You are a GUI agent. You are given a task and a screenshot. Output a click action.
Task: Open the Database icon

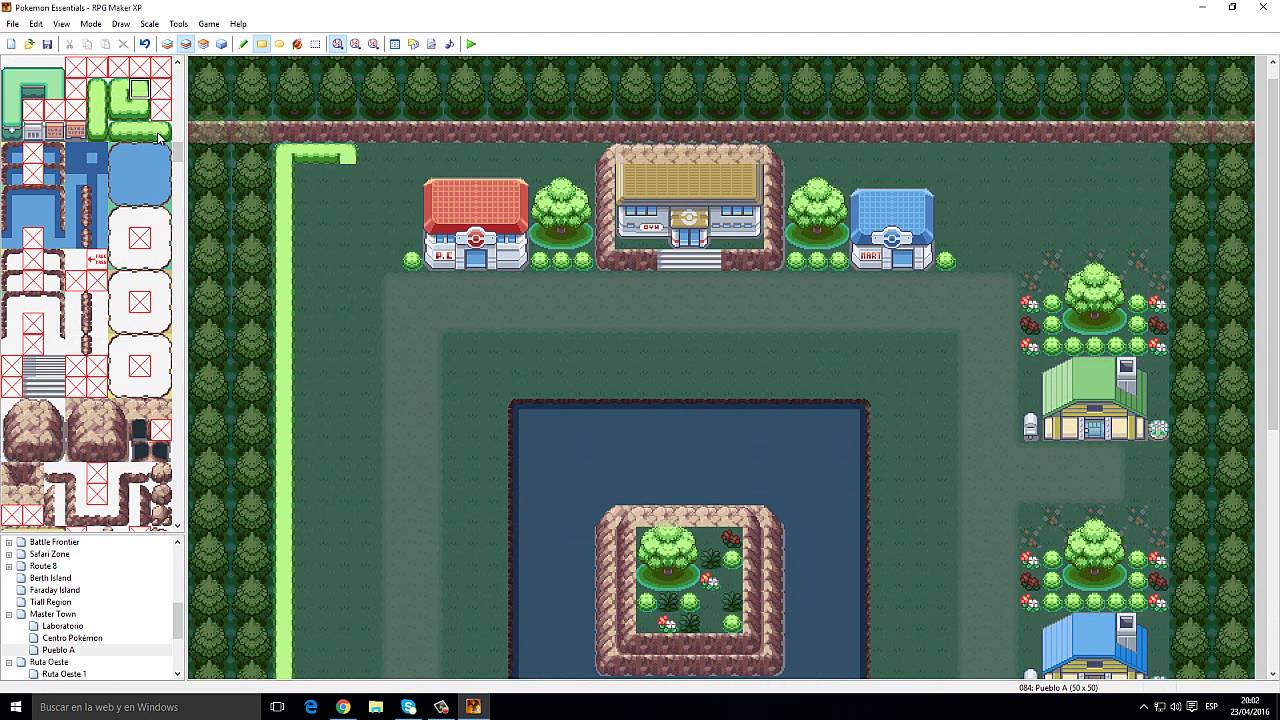tap(395, 44)
